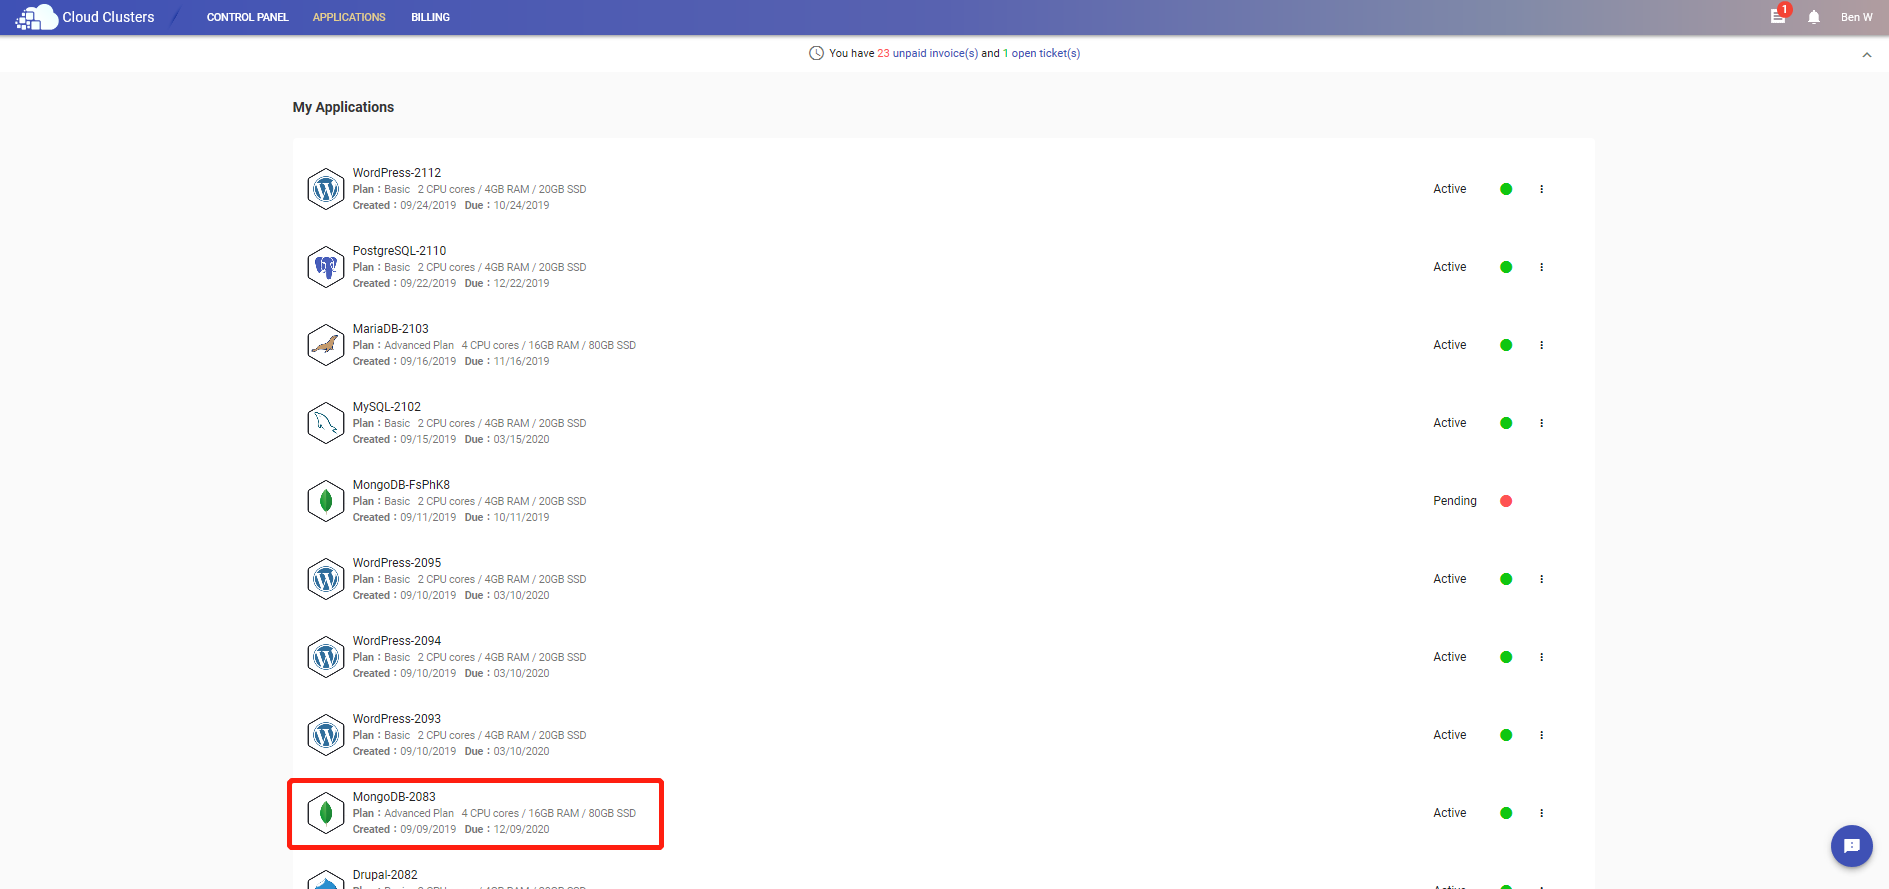Click the MariaDB-2103 seal icon
Viewport: 1889px width, 889px height.
326,345
